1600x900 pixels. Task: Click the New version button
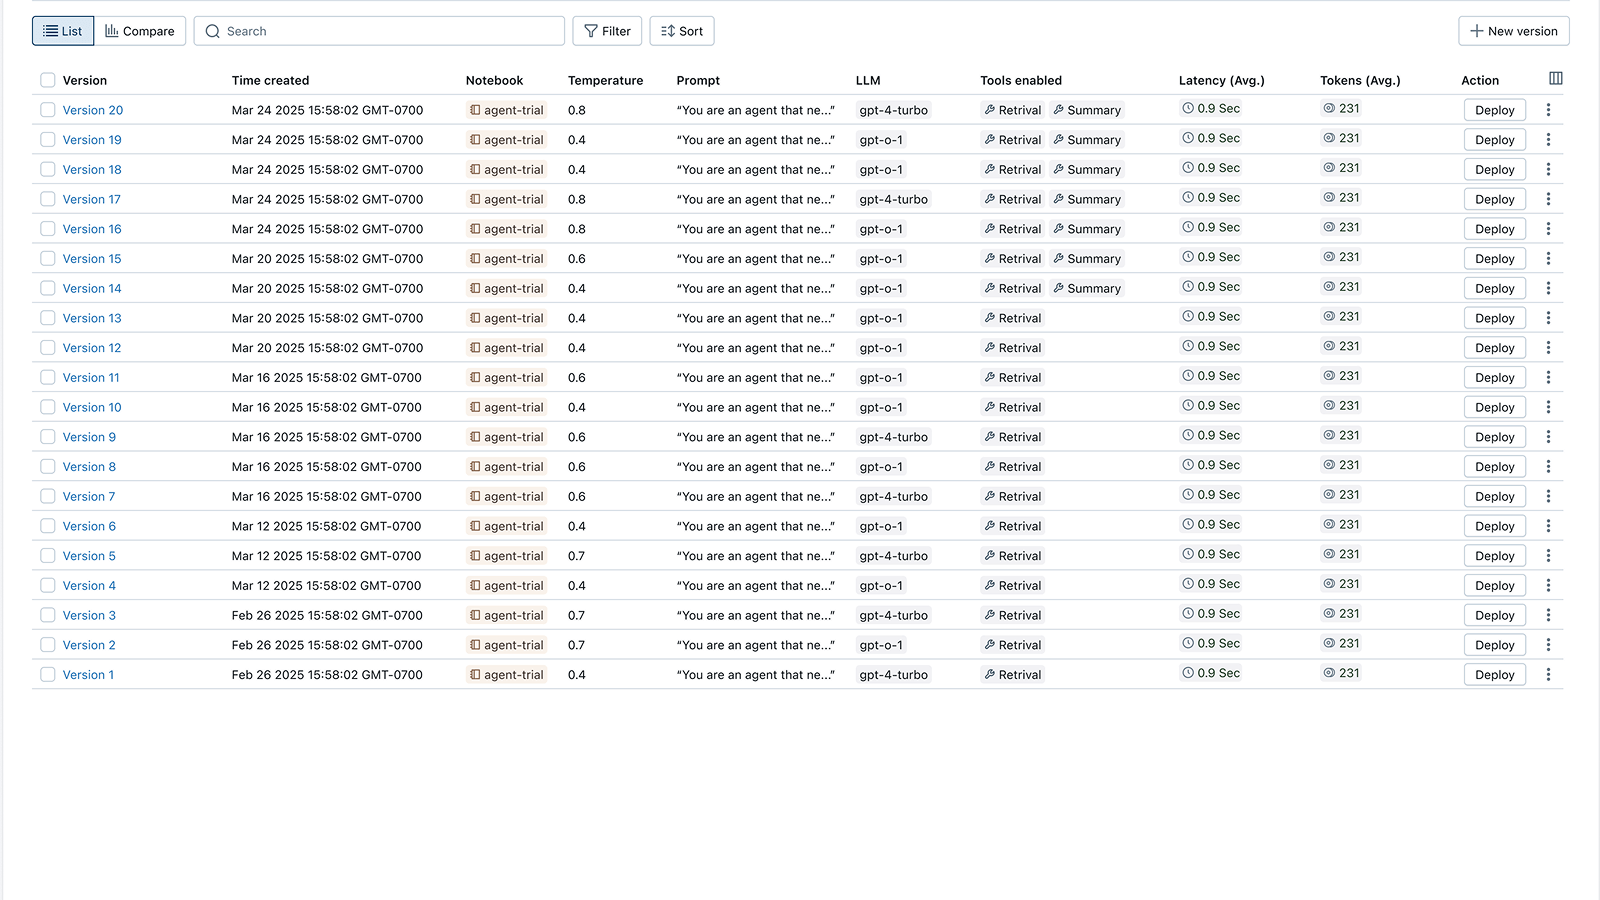tap(1513, 31)
